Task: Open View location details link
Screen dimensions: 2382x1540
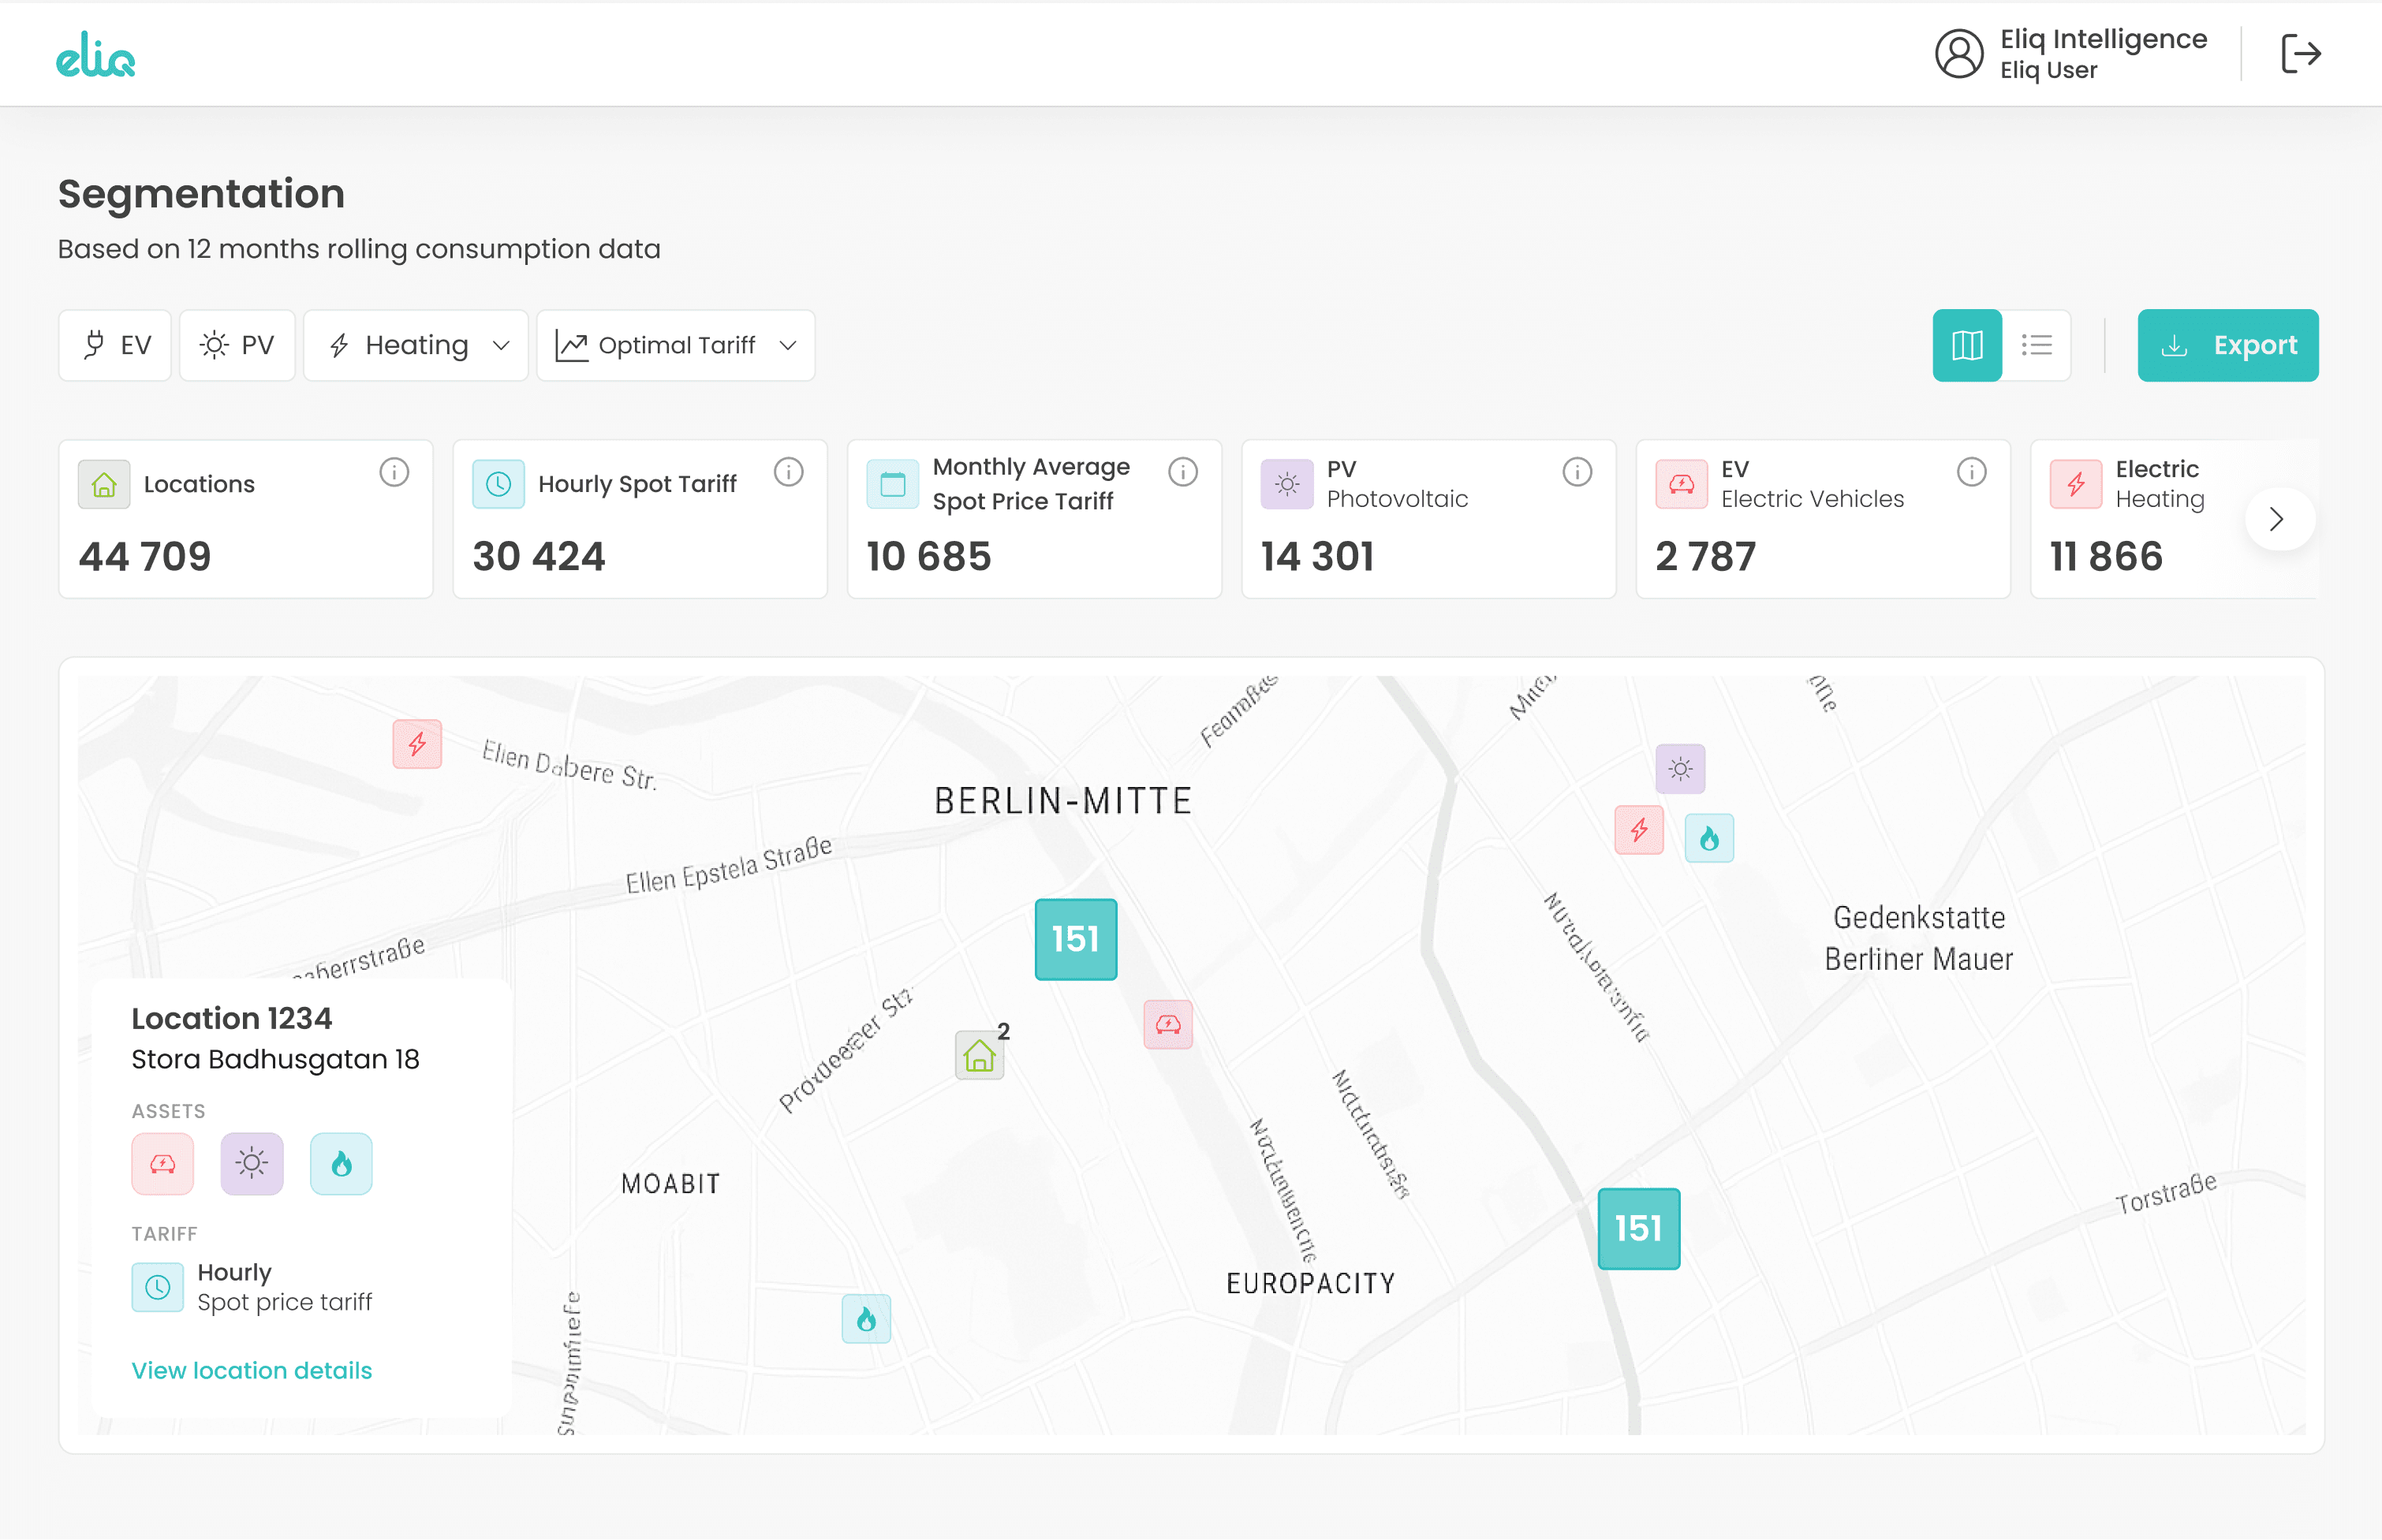Action: 251,1370
